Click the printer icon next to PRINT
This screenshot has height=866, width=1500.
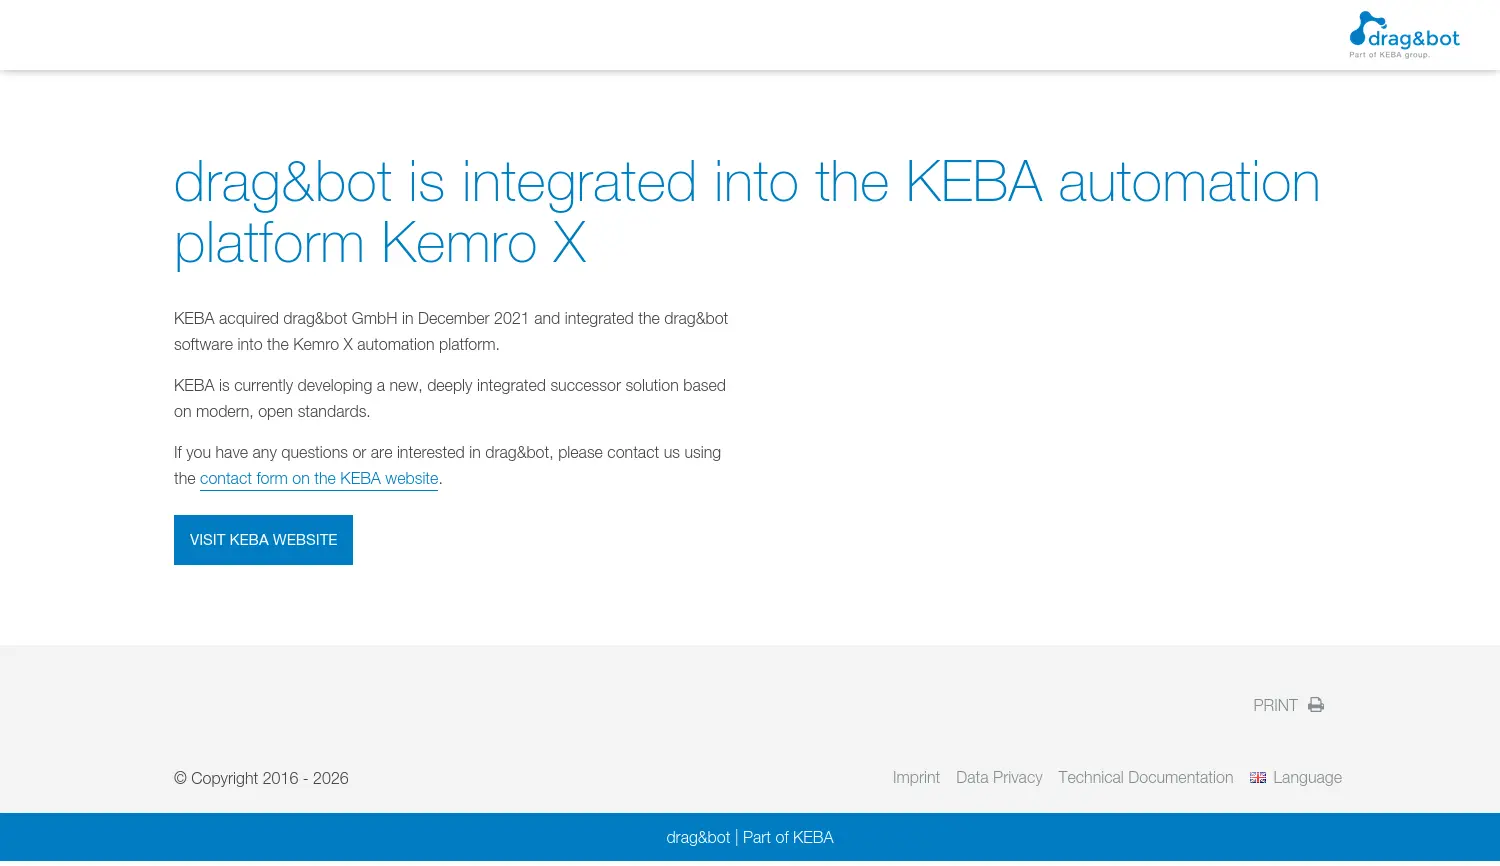point(1316,705)
